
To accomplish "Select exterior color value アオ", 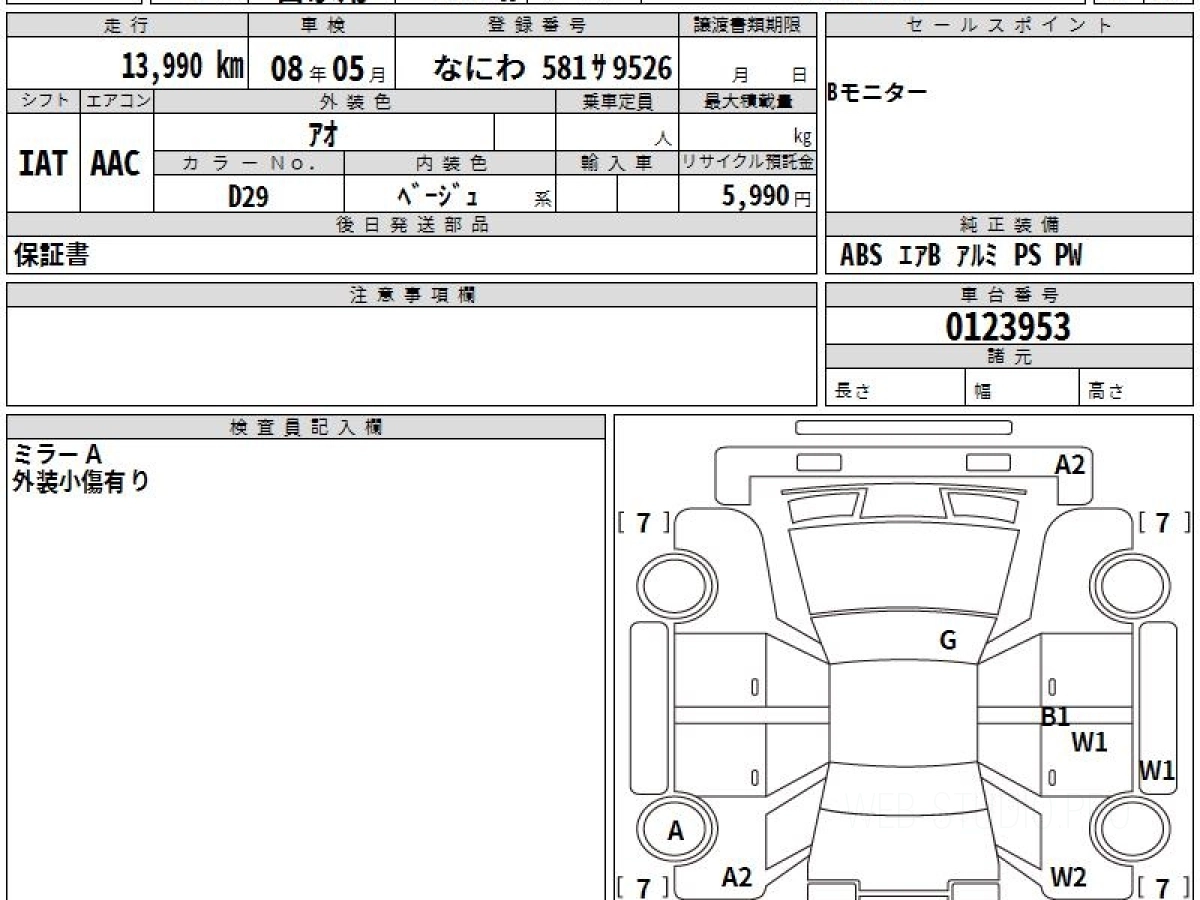I will tap(324, 133).
